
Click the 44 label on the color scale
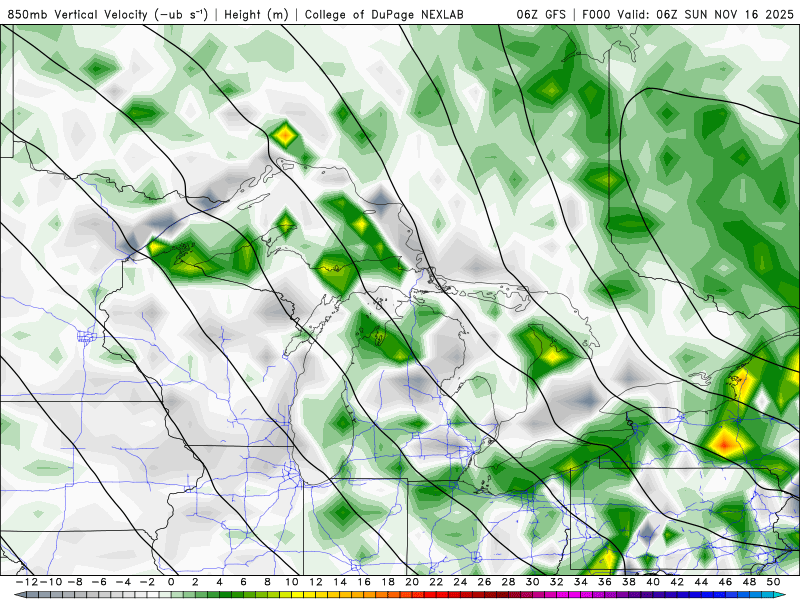(x=701, y=582)
